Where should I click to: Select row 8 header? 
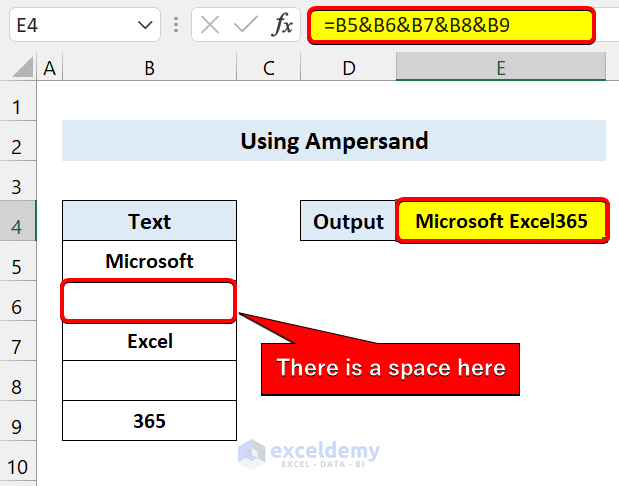18,381
